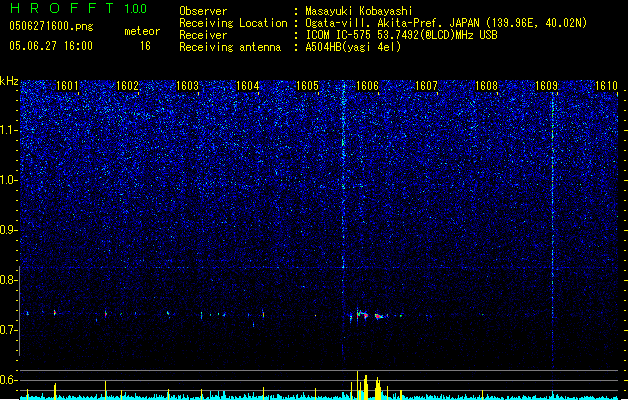
Task: Click the ICOM IC-575 receiver text
Action: click(401, 35)
